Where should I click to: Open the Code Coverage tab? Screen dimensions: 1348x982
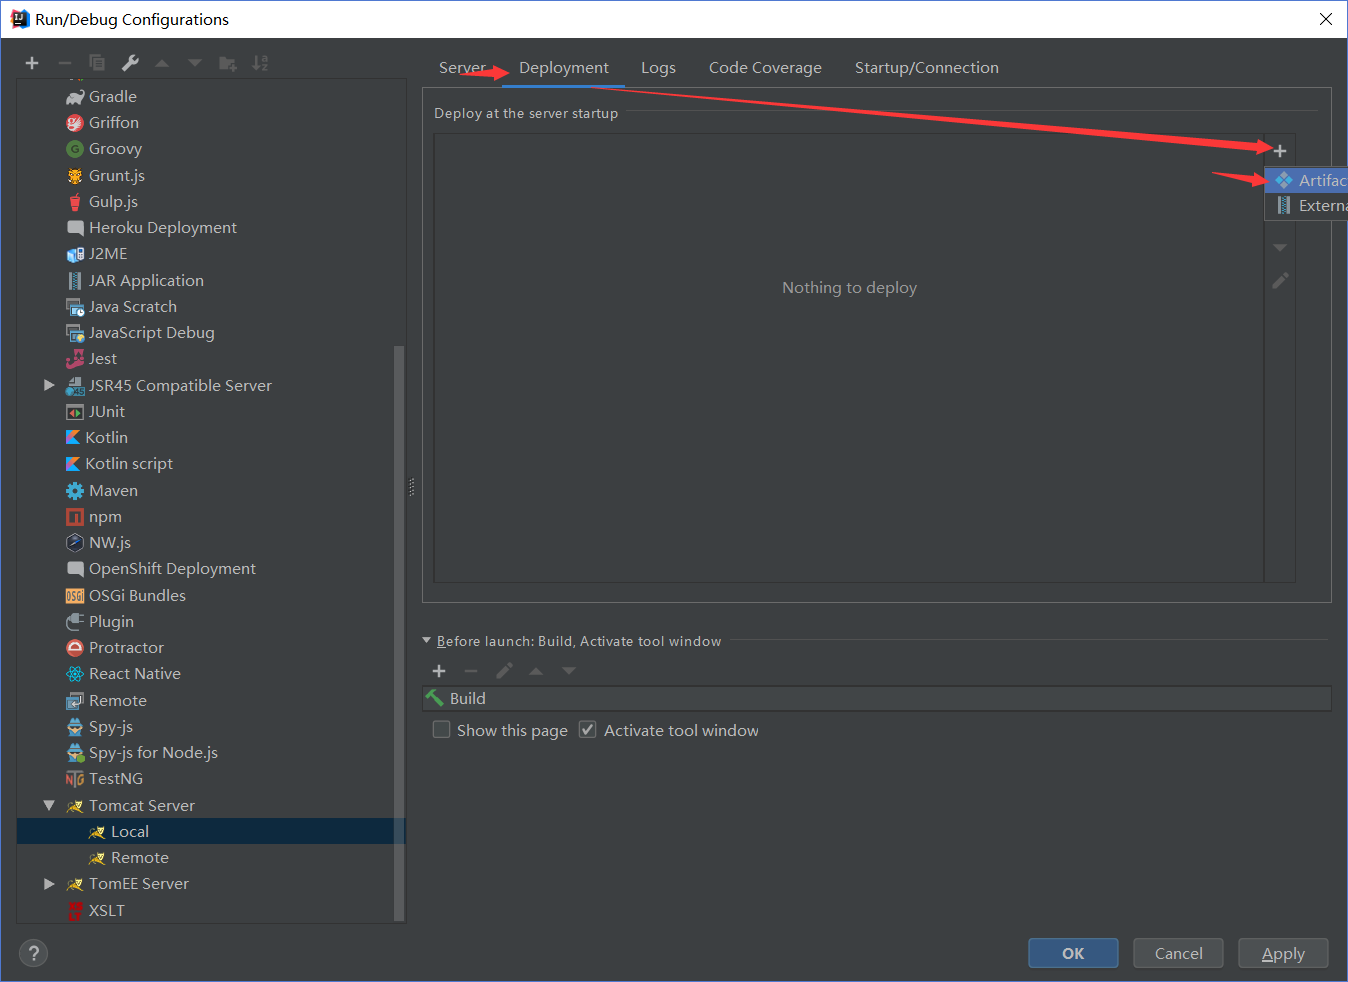pos(765,68)
